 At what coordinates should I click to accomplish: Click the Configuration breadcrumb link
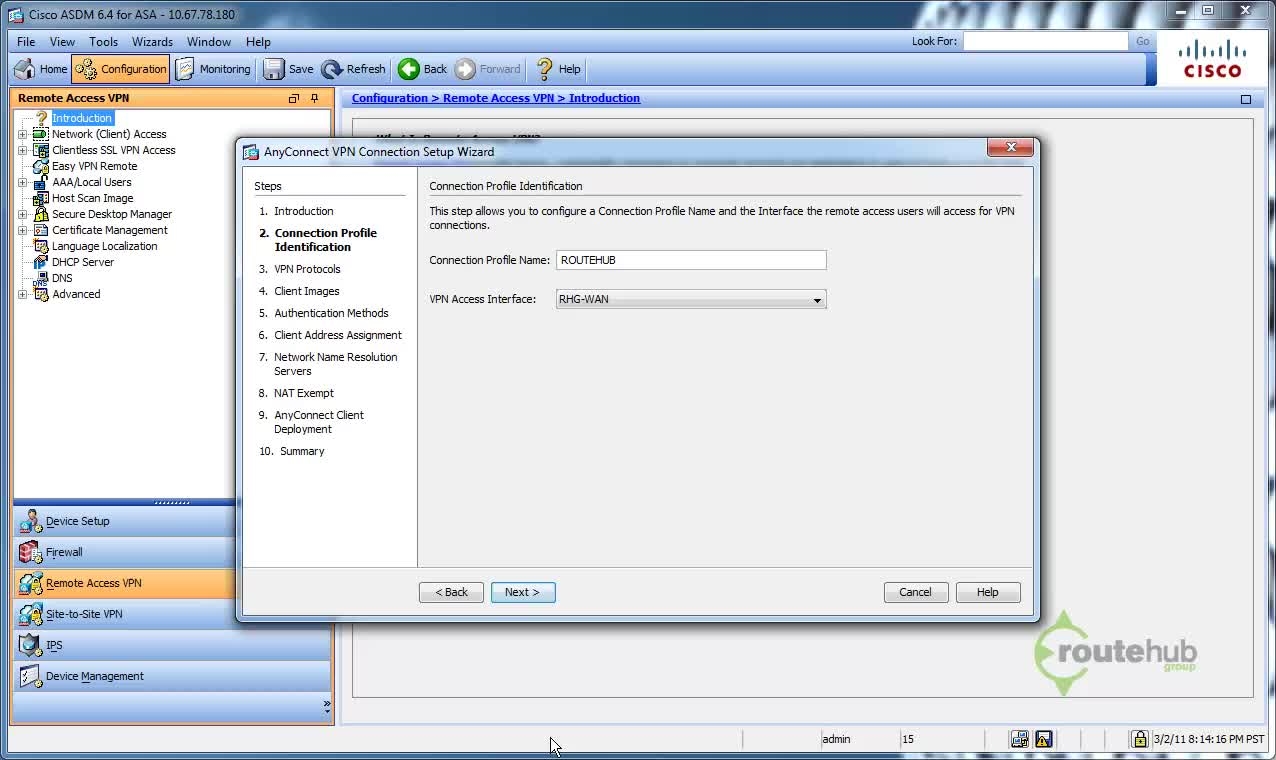390,98
